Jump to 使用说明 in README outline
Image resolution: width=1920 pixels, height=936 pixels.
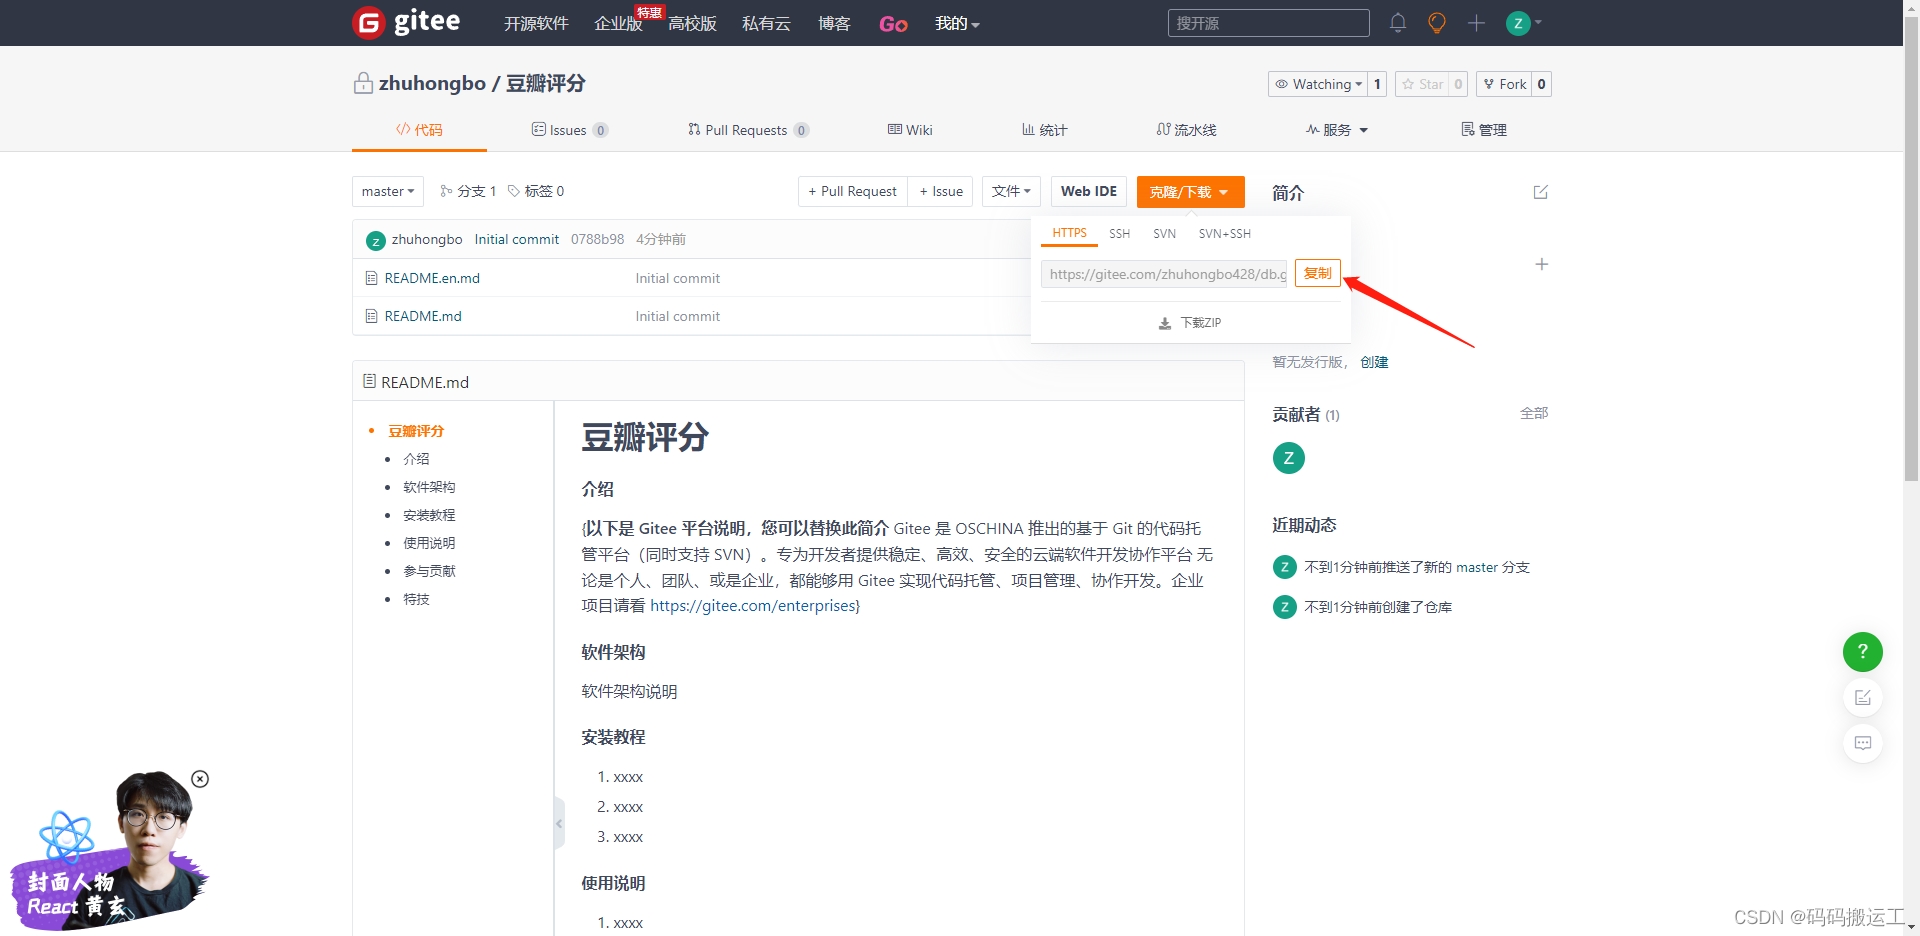pos(429,543)
